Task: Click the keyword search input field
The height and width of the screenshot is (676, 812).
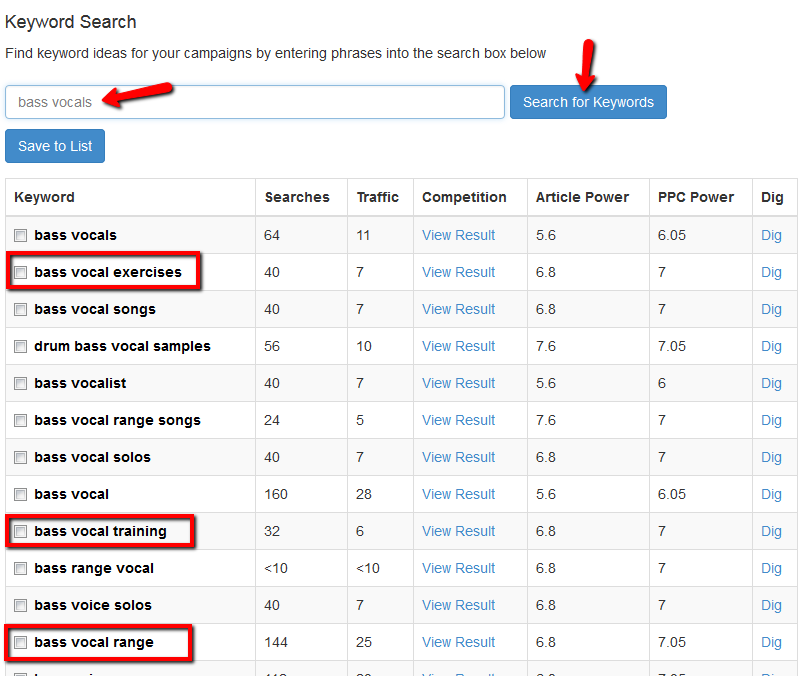Action: pos(254,102)
